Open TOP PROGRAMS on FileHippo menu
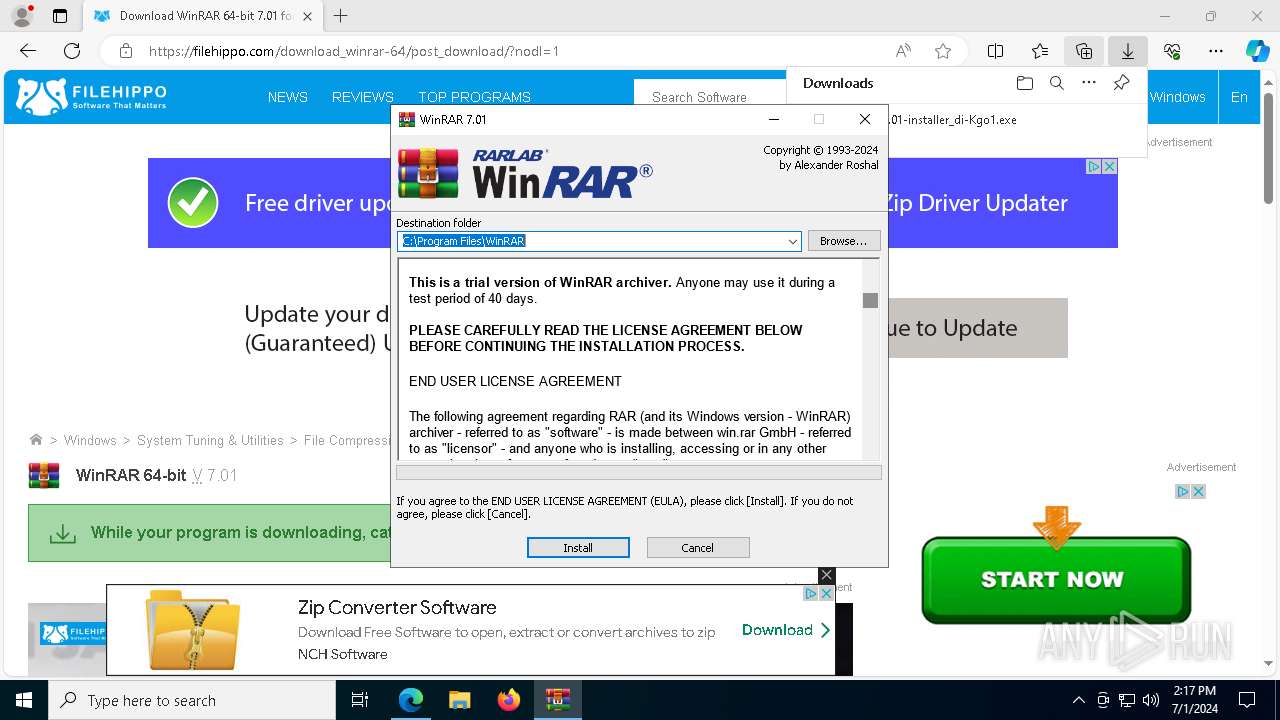Image resolution: width=1280 pixels, height=720 pixels. click(x=474, y=97)
